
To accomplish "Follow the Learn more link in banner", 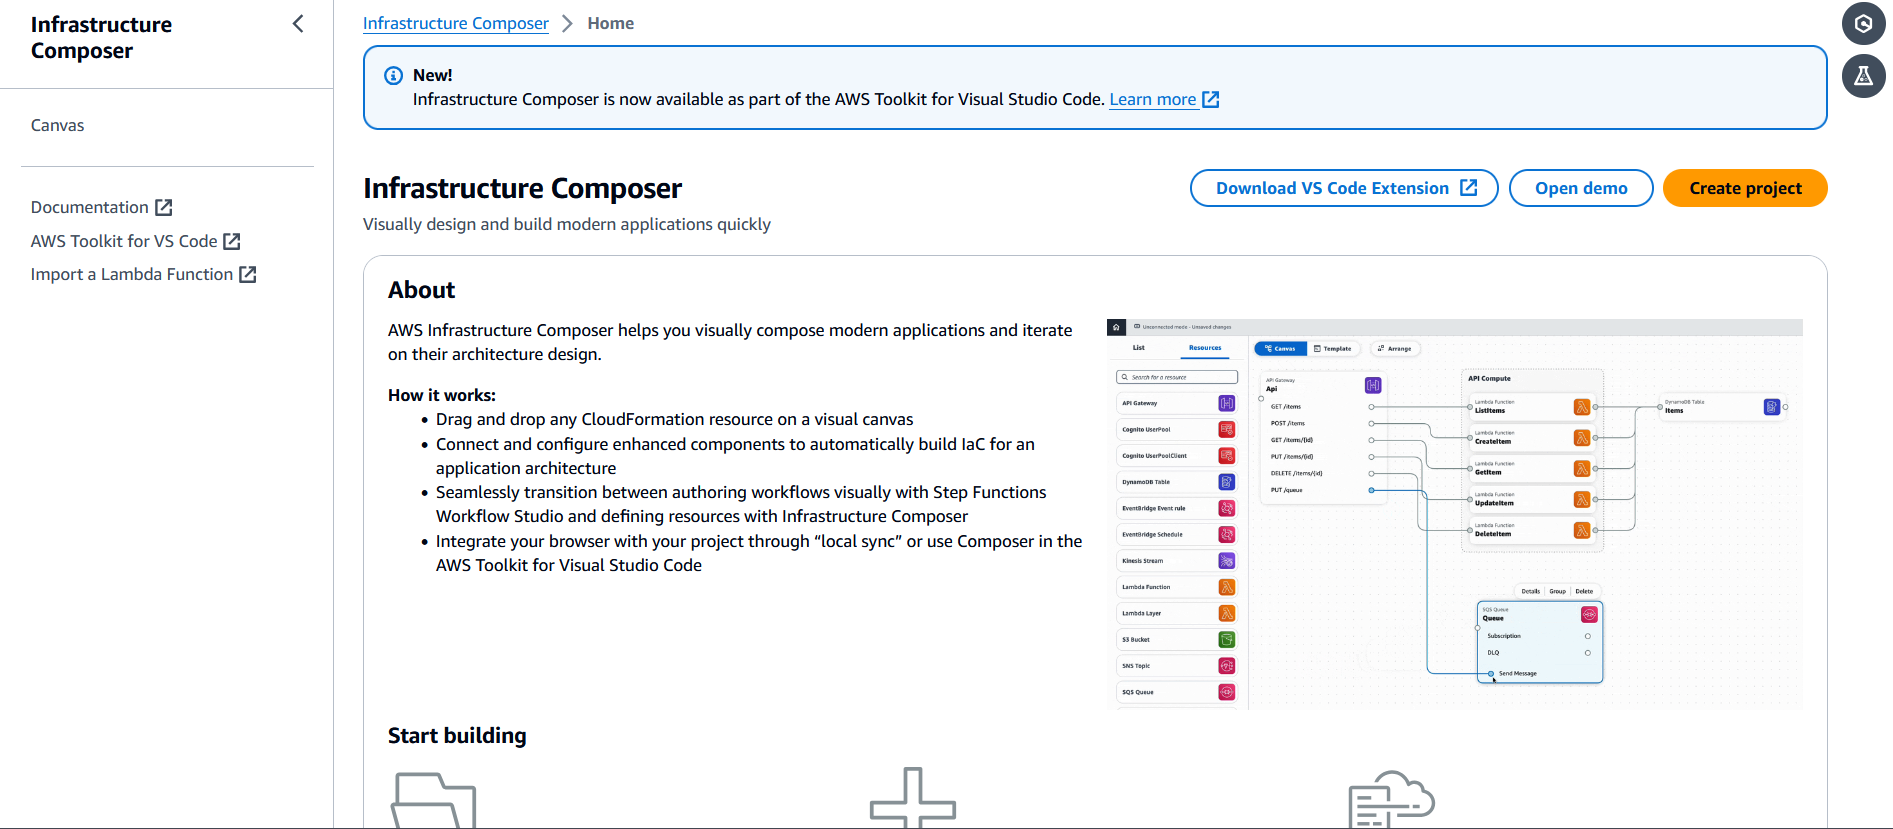I will point(1152,99).
